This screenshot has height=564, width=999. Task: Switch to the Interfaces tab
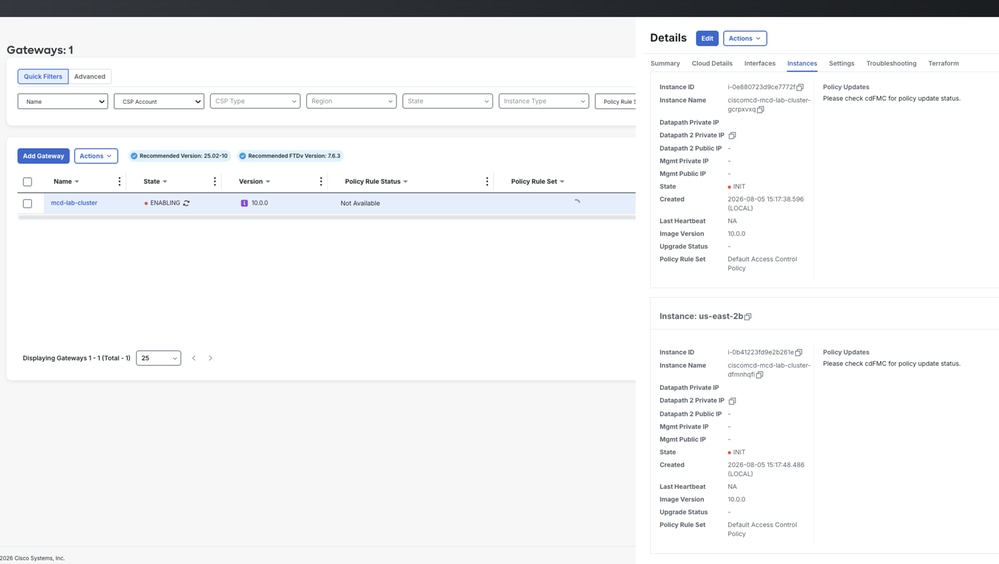[x=759, y=63]
